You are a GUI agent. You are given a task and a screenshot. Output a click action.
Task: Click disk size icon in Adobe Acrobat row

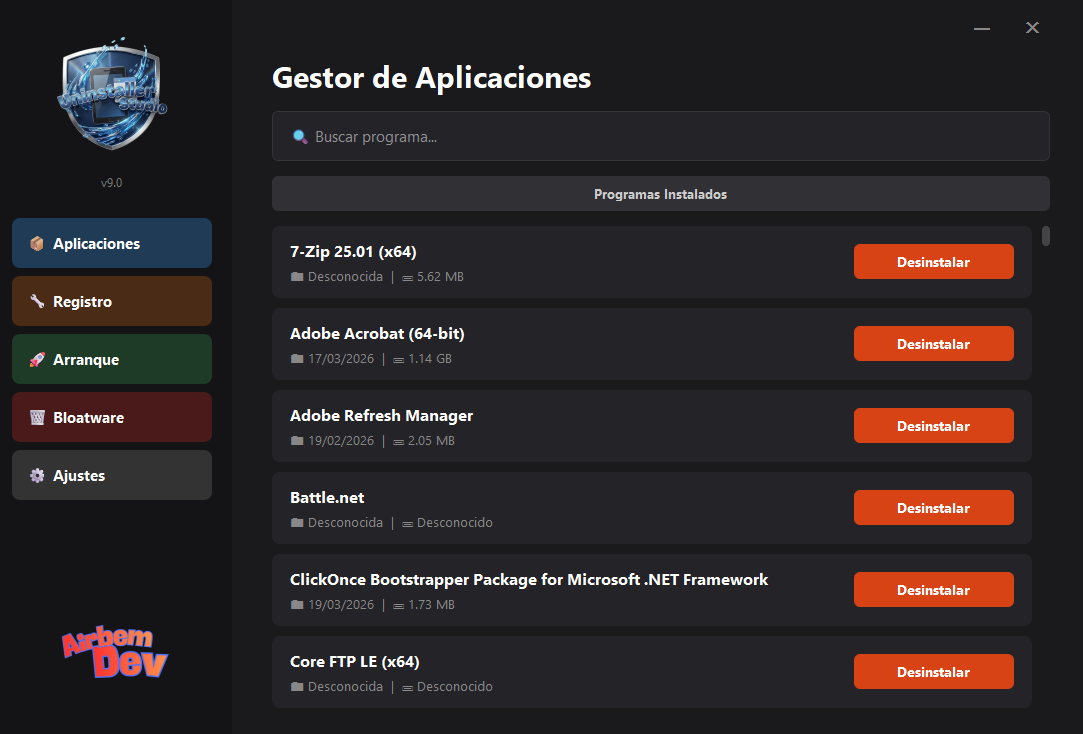[x=399, y=360]
